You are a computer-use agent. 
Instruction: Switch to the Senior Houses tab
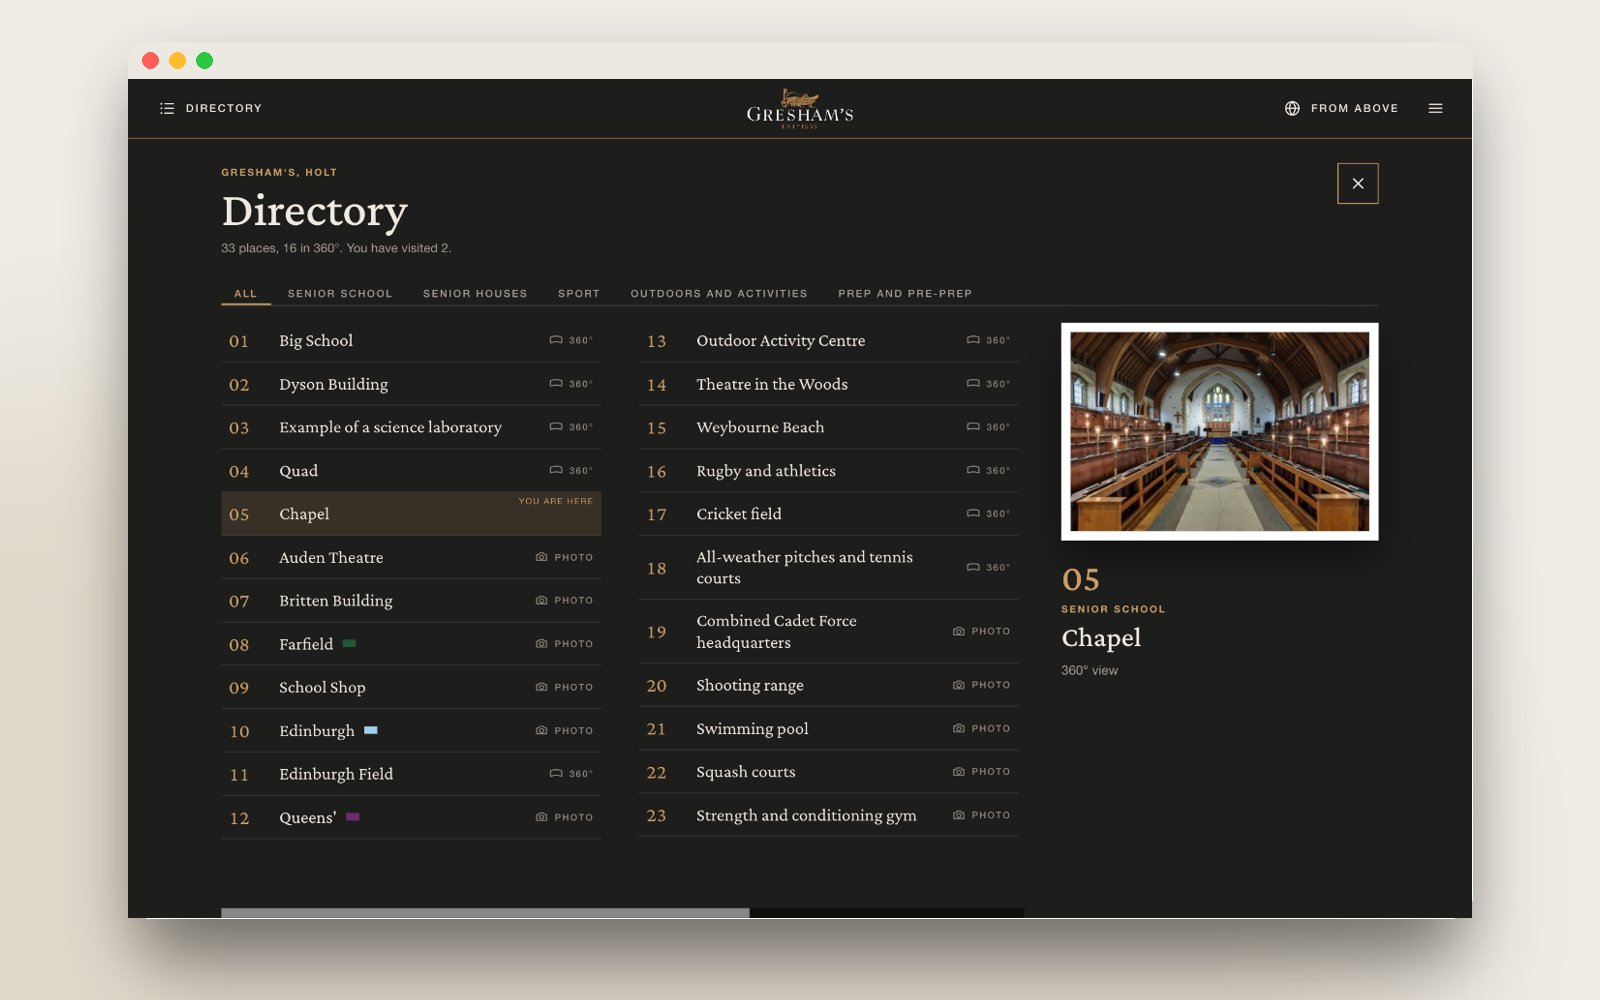475,294
